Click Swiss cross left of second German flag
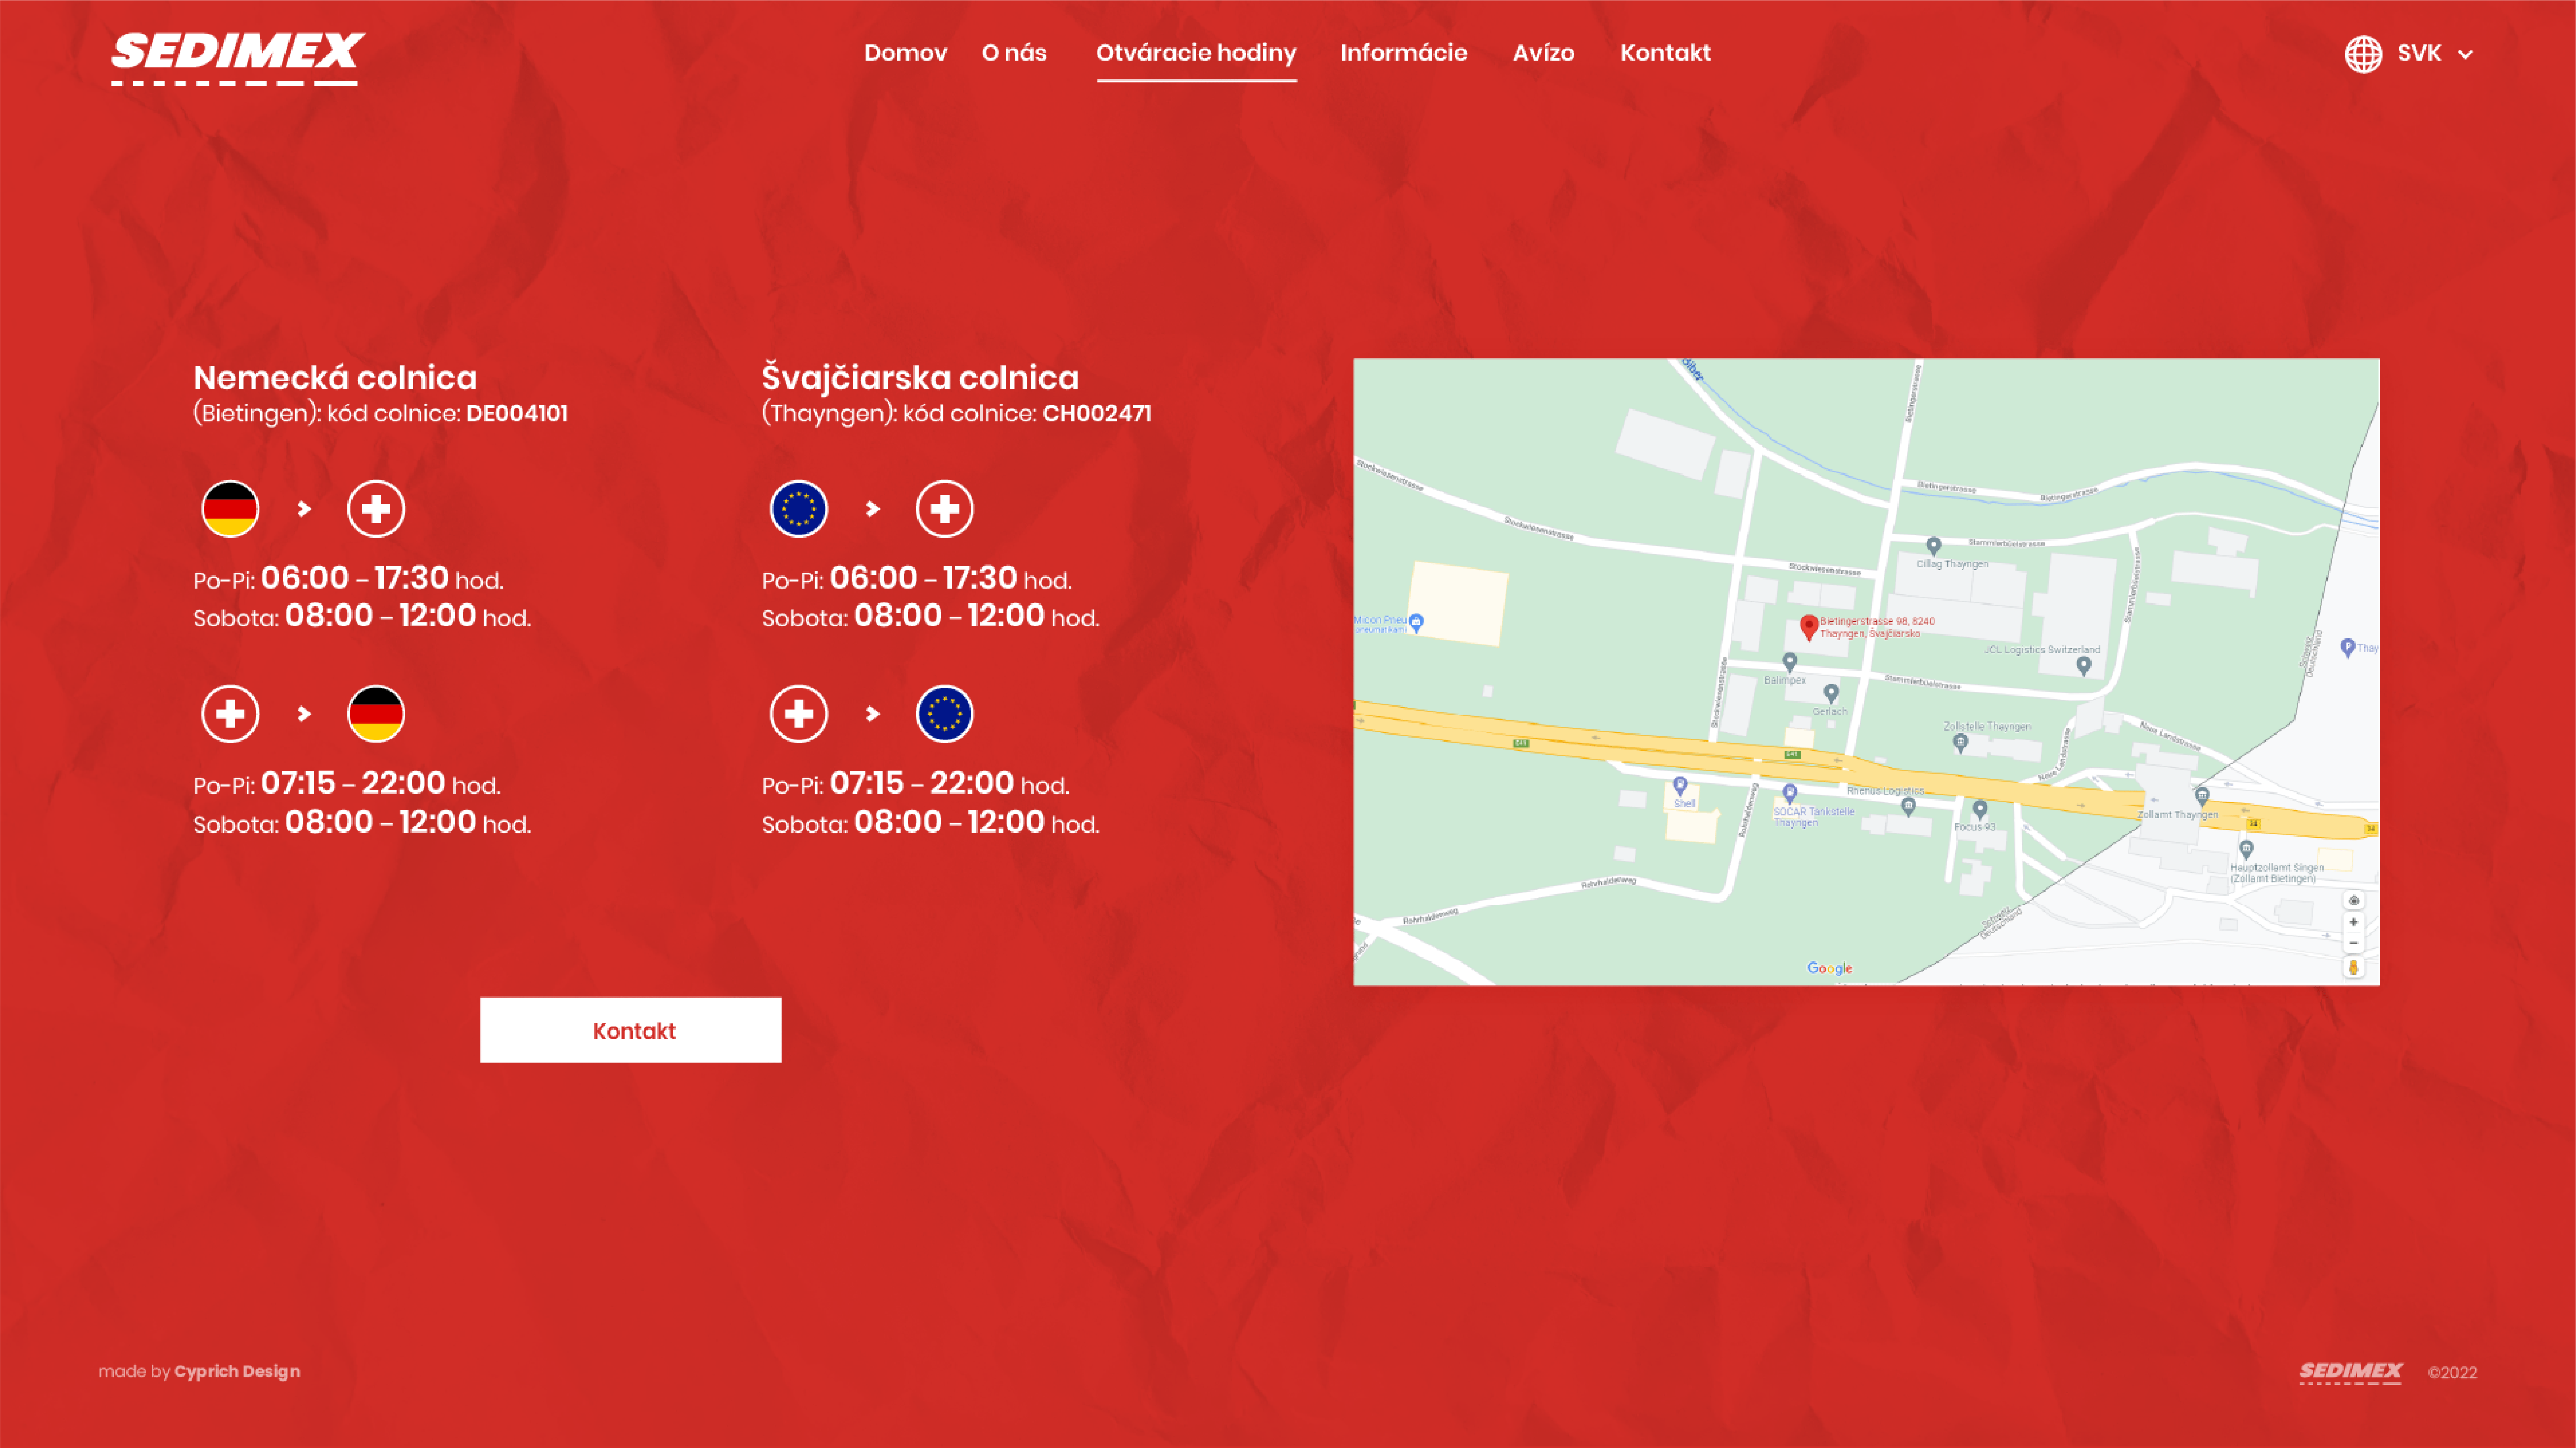 coord(230,714)
